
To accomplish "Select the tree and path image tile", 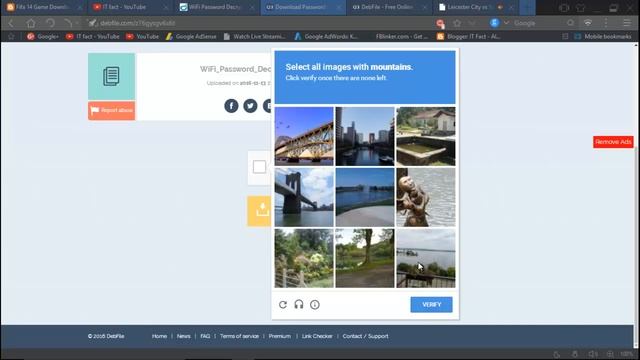I will (x=365, y=258).
